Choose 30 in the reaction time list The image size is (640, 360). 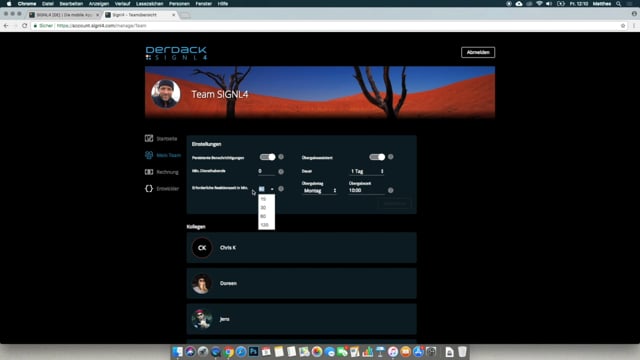[x=266, y=207]
